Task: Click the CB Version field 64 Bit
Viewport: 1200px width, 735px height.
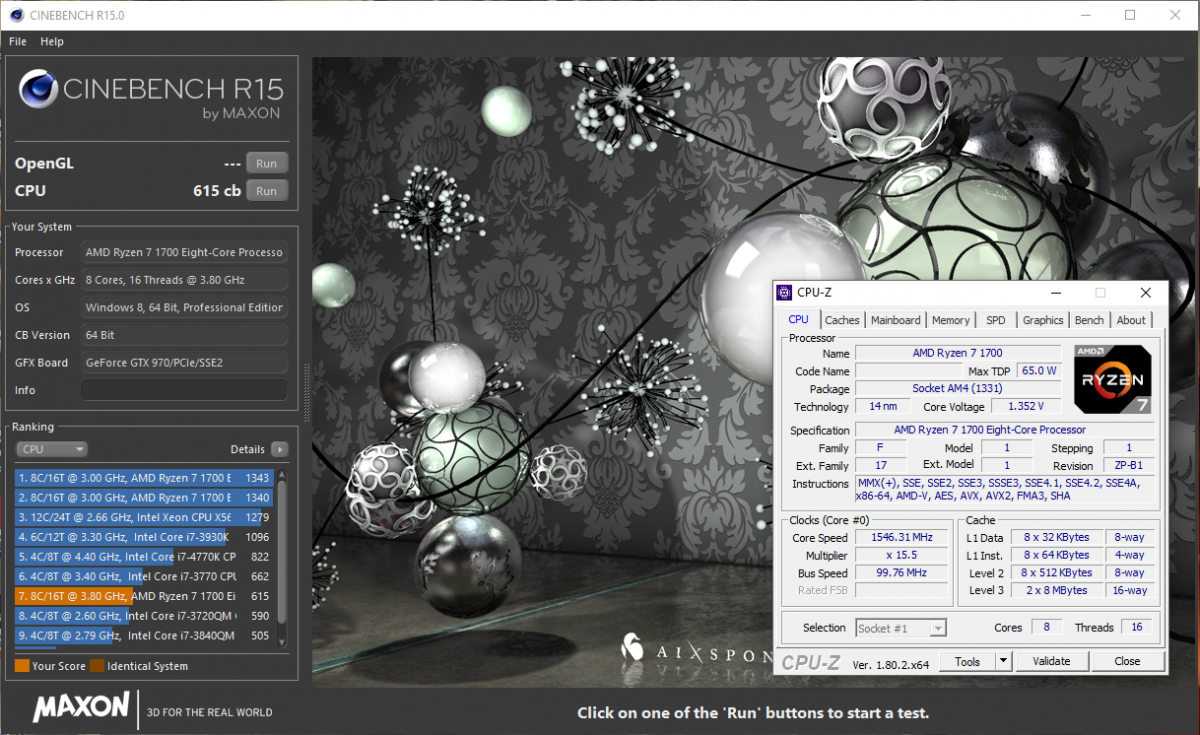Action: pyautogui.click(x=184, y=335)
